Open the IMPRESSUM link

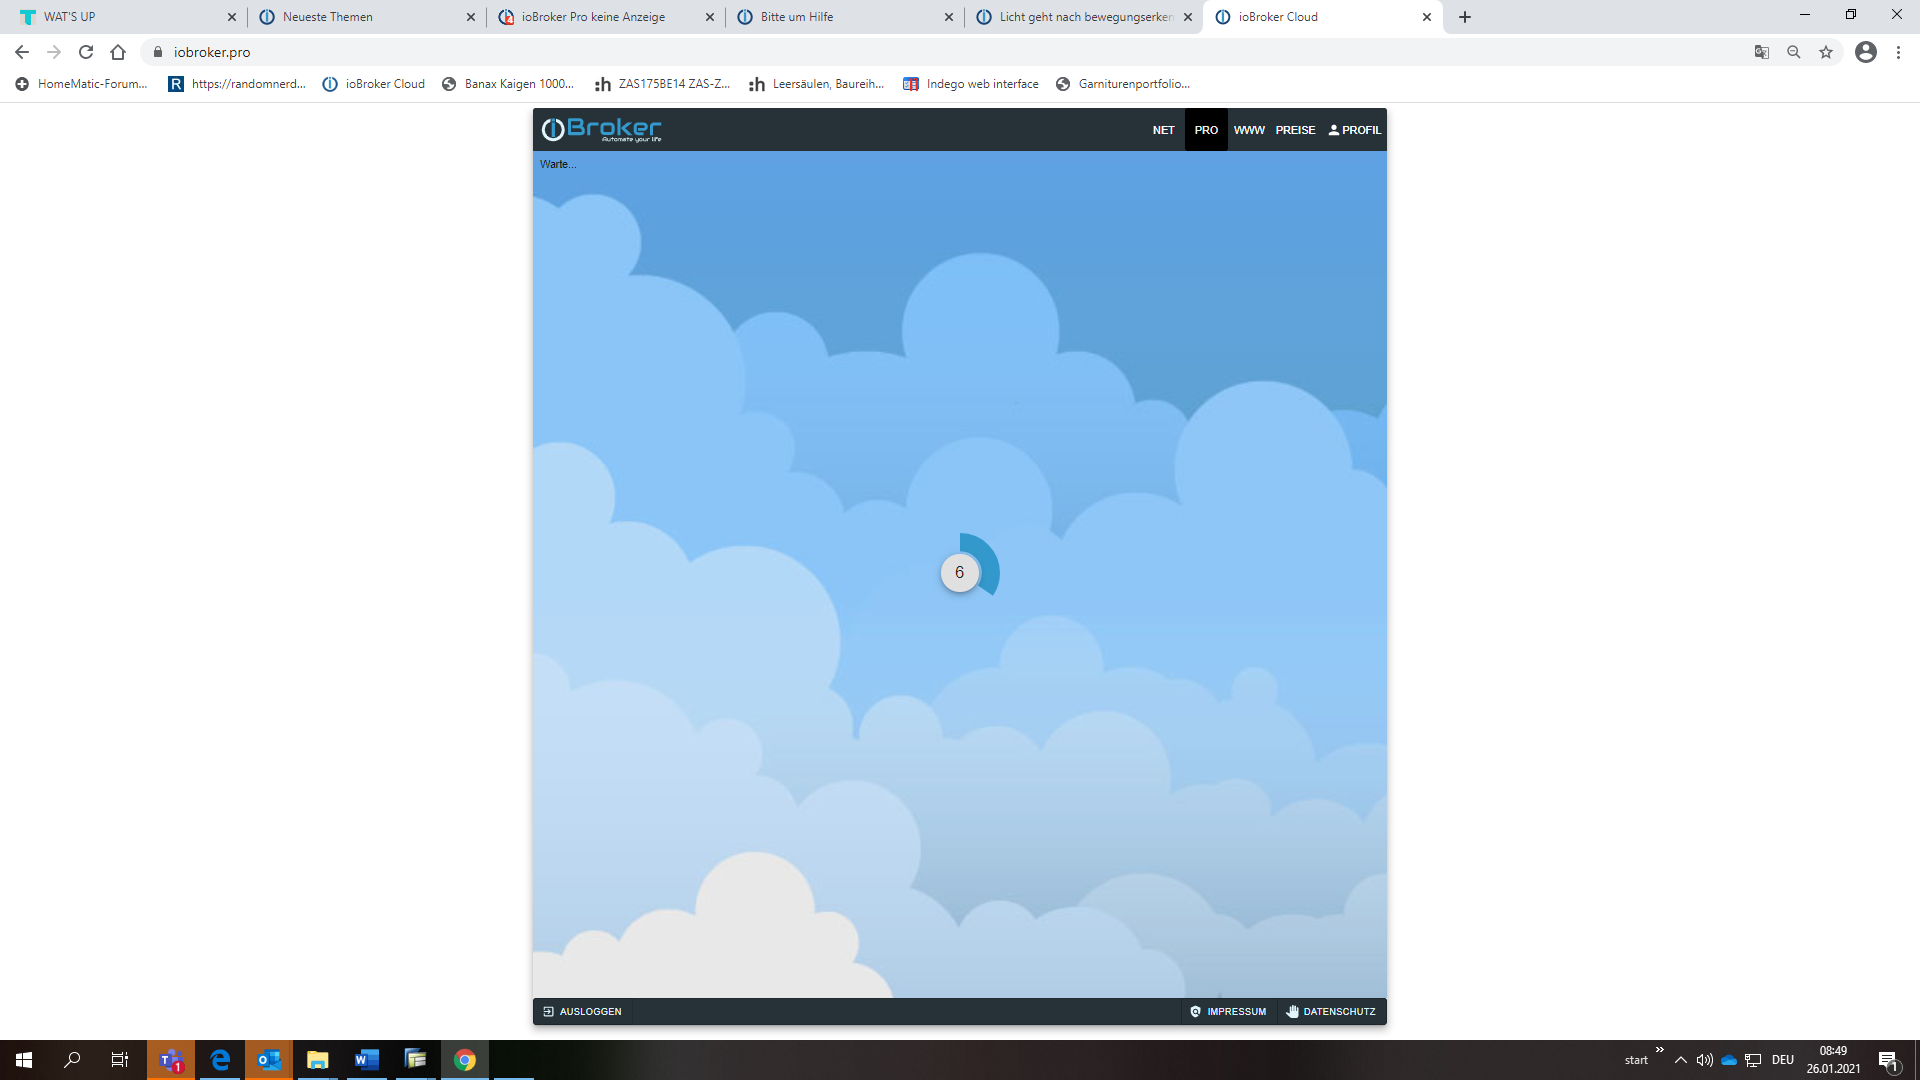[x=1228, y=1012]
